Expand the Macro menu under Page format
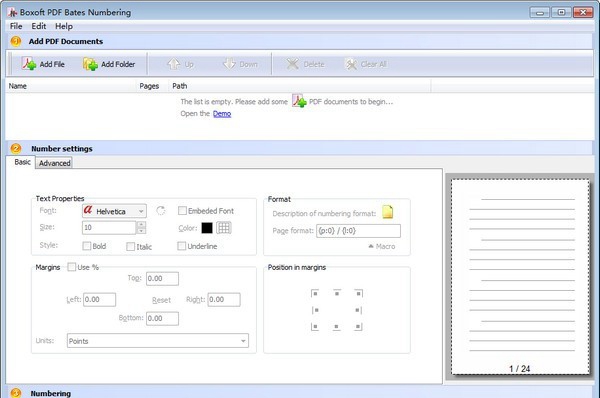 382,246
